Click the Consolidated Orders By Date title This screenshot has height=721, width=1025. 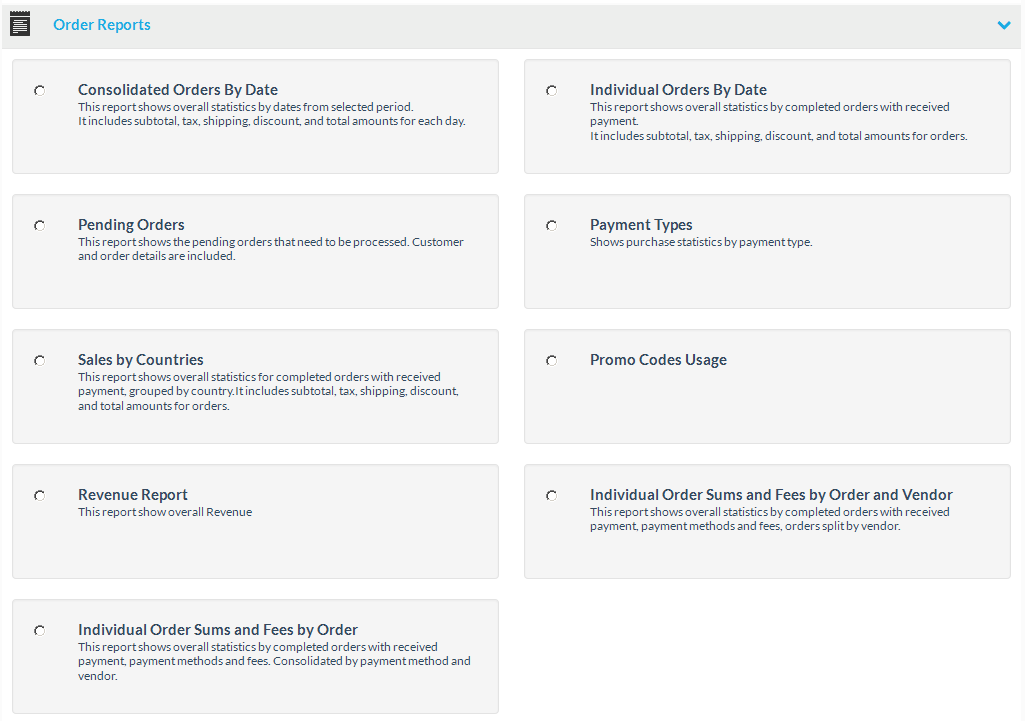point(178,90)
